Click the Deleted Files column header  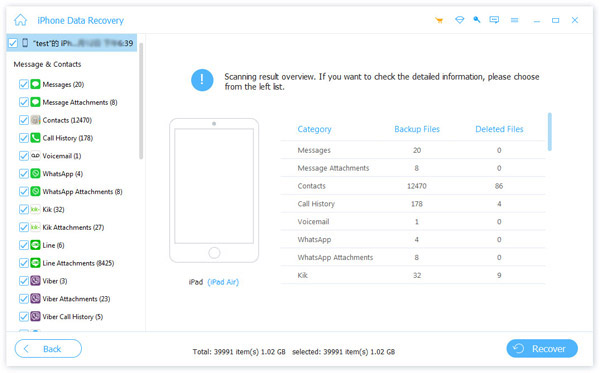point(499,129)
